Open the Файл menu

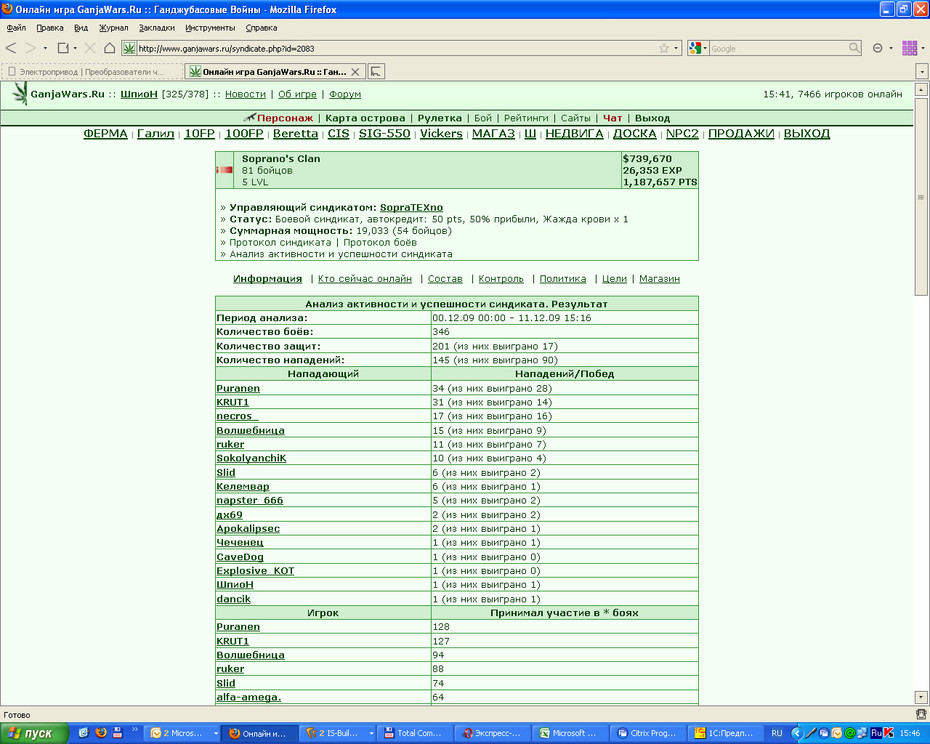[x=16, y=28]
